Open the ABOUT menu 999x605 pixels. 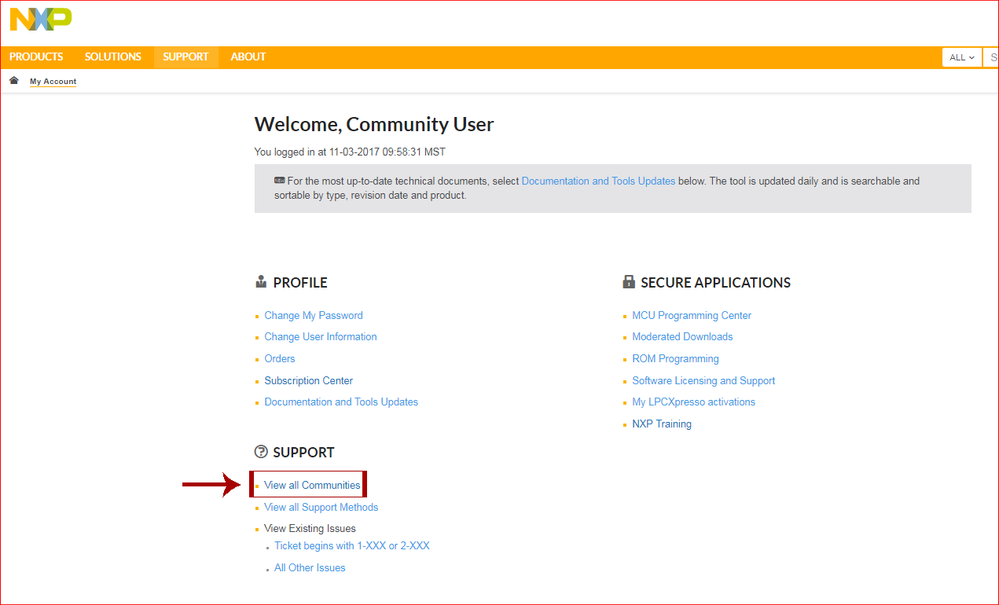coord(248,57)
